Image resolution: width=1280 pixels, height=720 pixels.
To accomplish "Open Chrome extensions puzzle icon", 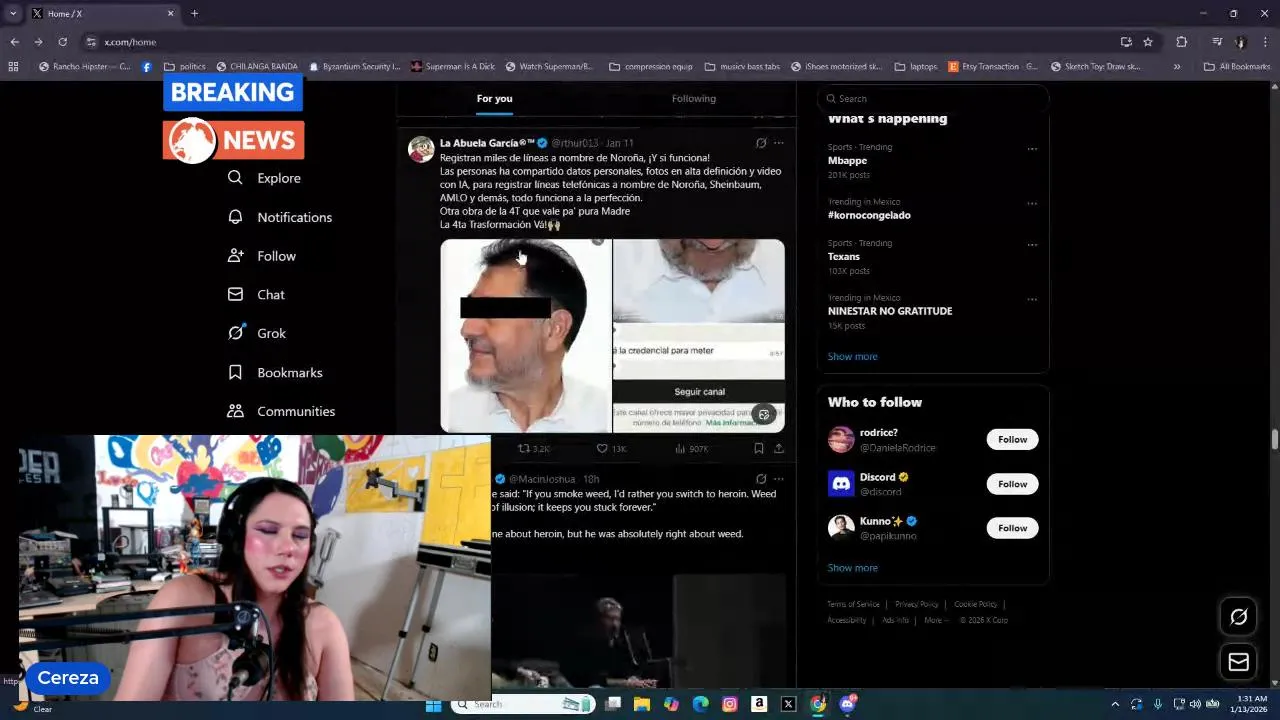I will tap(1181, 42).
